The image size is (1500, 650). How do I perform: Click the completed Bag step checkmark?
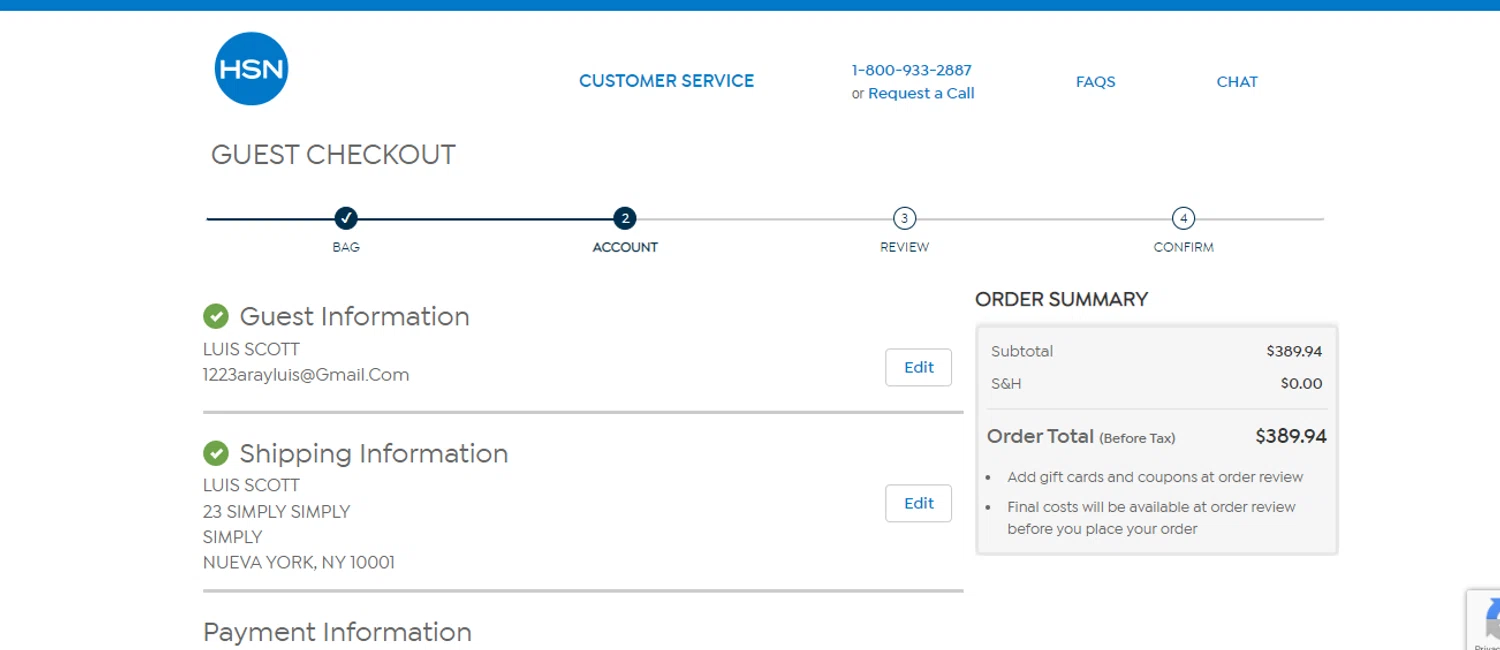pos(346,218)
